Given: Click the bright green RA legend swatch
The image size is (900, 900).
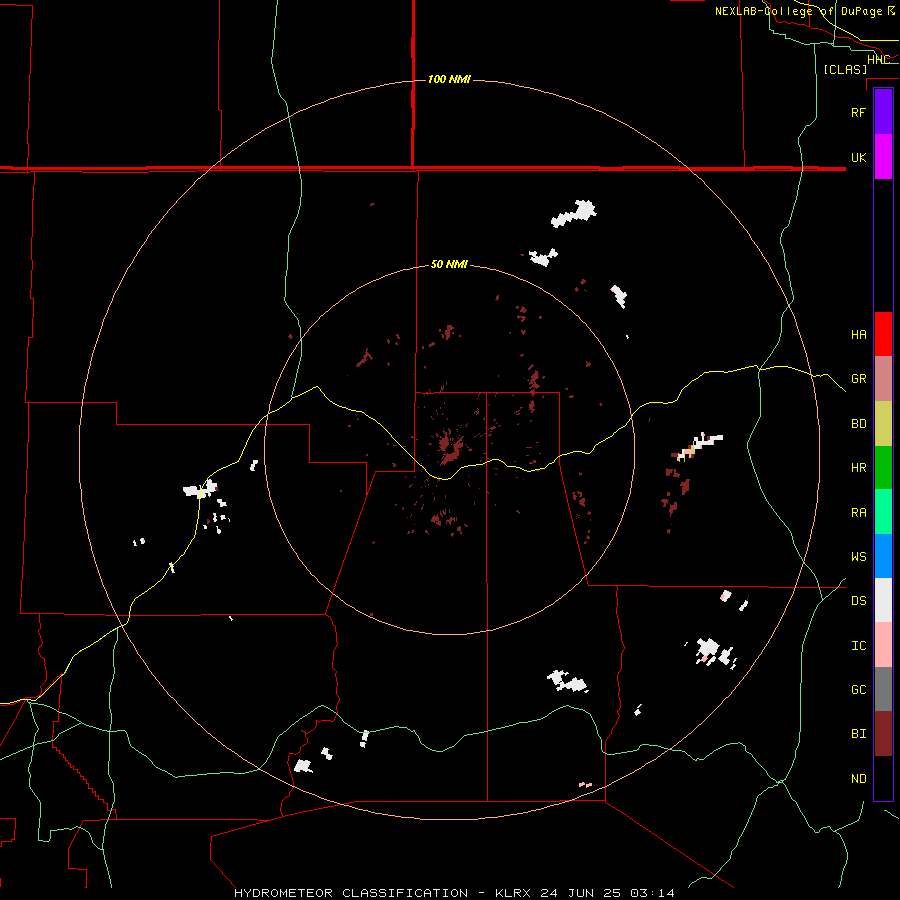Looking at the screenshot, I should pos(883,512).
